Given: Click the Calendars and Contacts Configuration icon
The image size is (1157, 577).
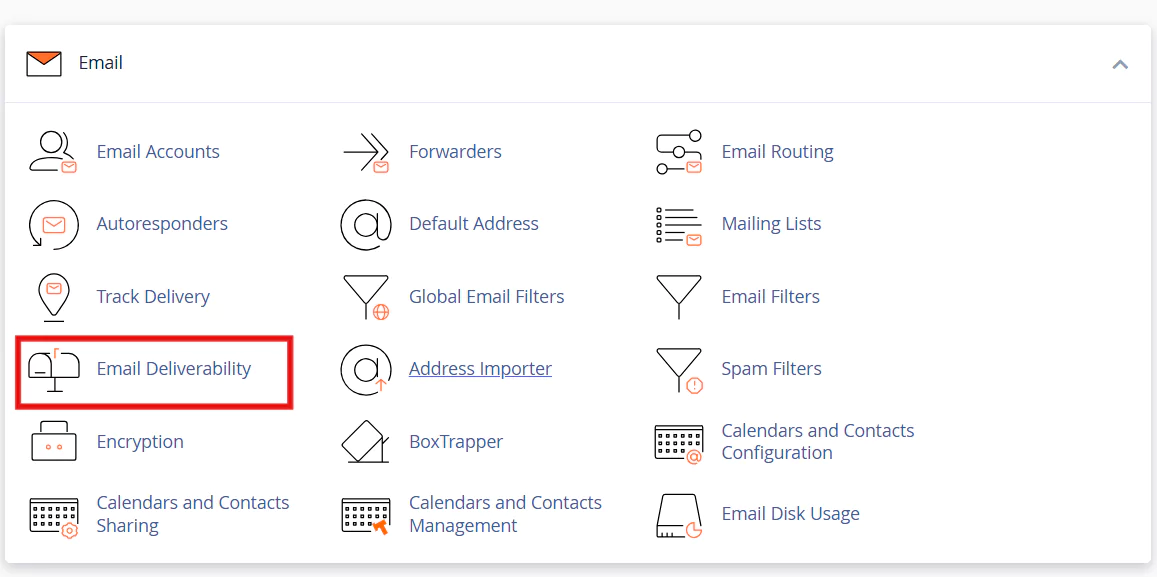Looking at the screenshot, I should (x=678, y=443).
